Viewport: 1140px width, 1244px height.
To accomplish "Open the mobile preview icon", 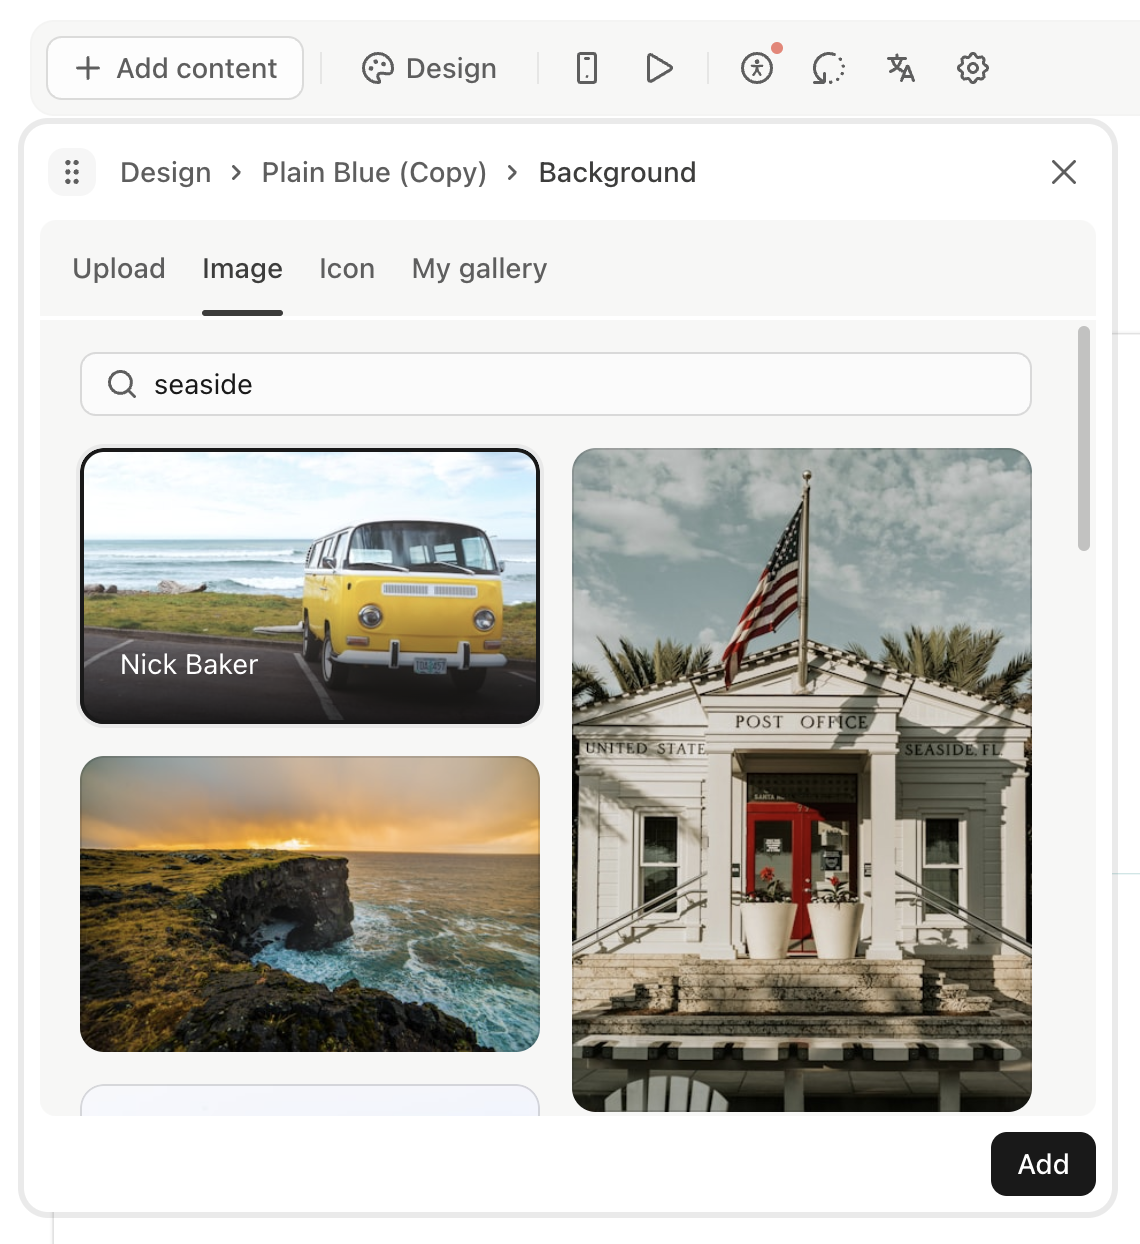I will click(587, 68).
